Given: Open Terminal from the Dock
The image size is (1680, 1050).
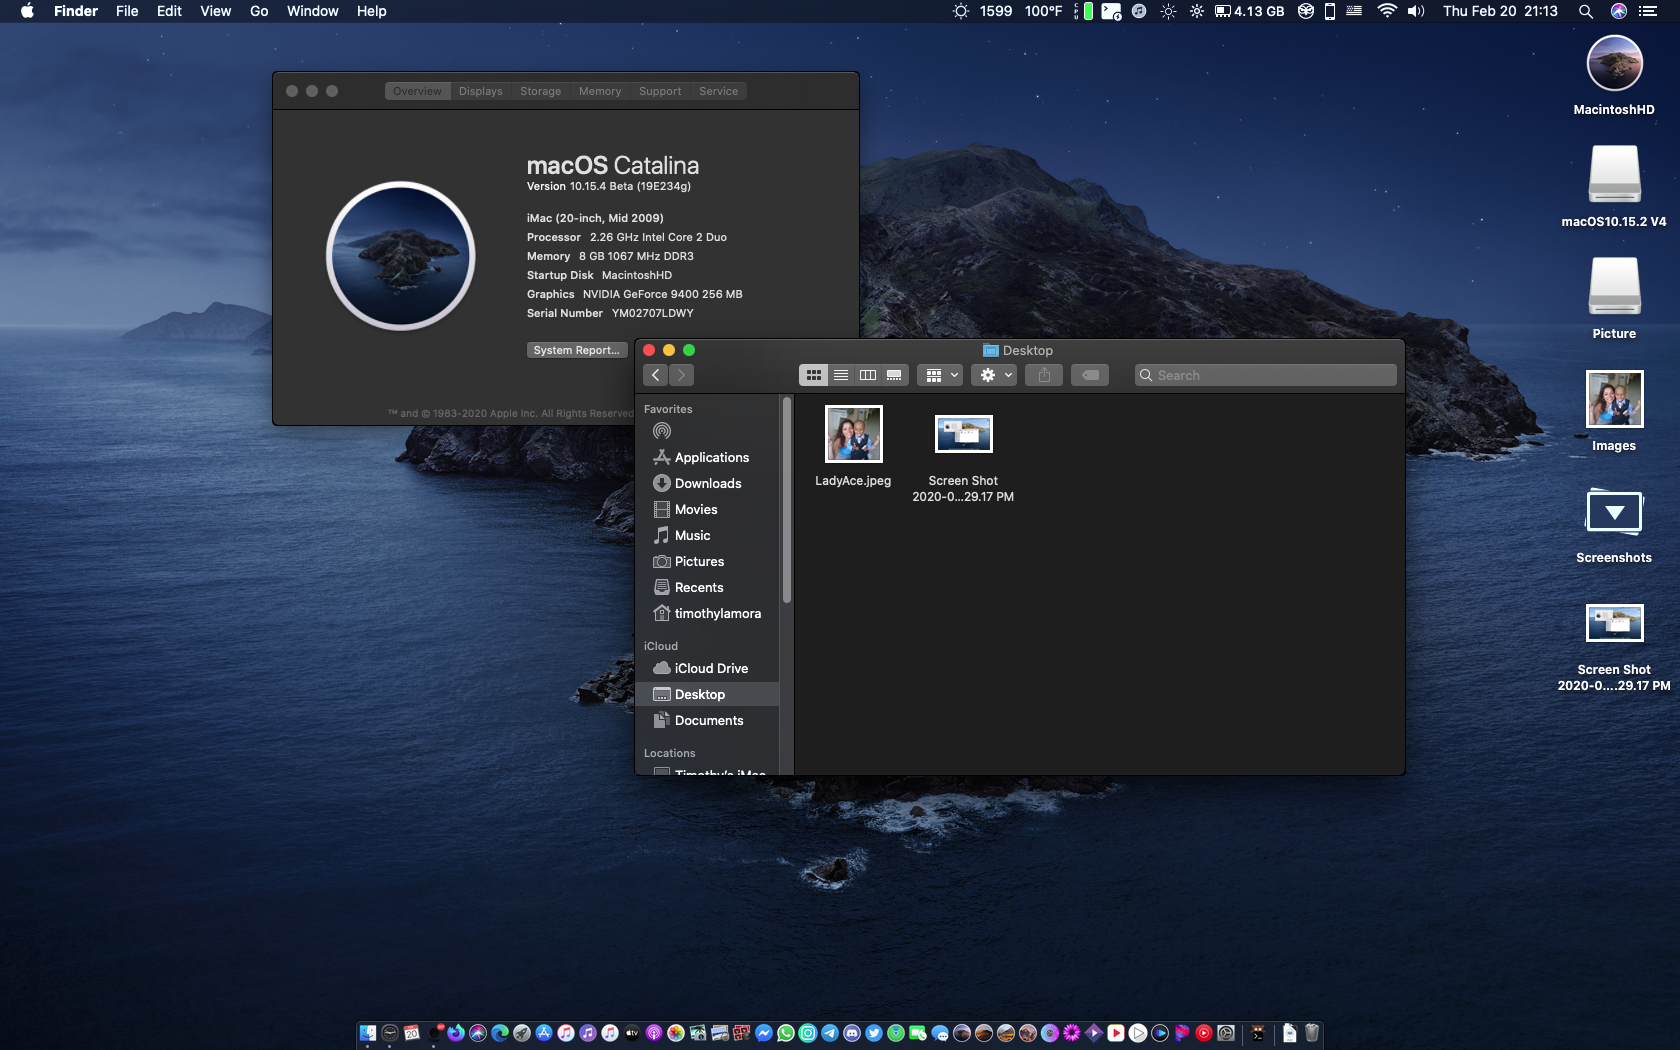Looking at the screenshot, I should [x=1258, y=1033].
